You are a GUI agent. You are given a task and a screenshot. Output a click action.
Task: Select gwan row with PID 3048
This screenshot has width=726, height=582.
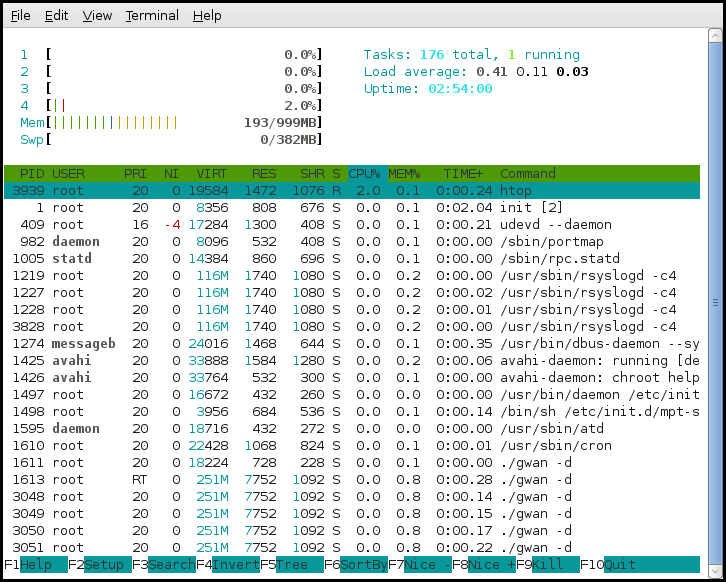pos(352,497)
